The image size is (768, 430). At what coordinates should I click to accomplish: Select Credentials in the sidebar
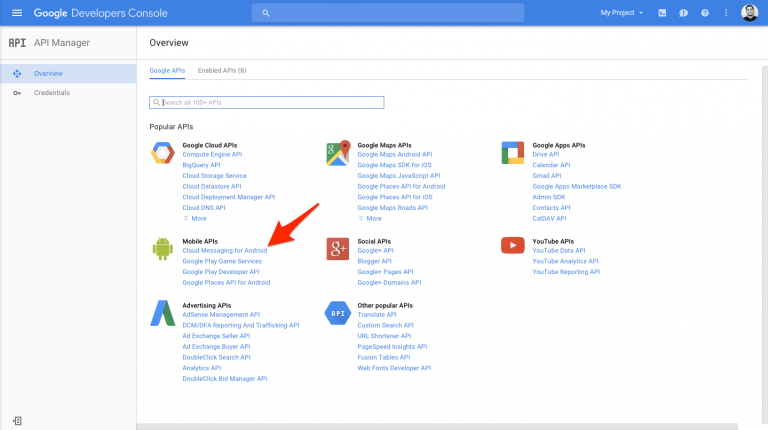point(68,93)
